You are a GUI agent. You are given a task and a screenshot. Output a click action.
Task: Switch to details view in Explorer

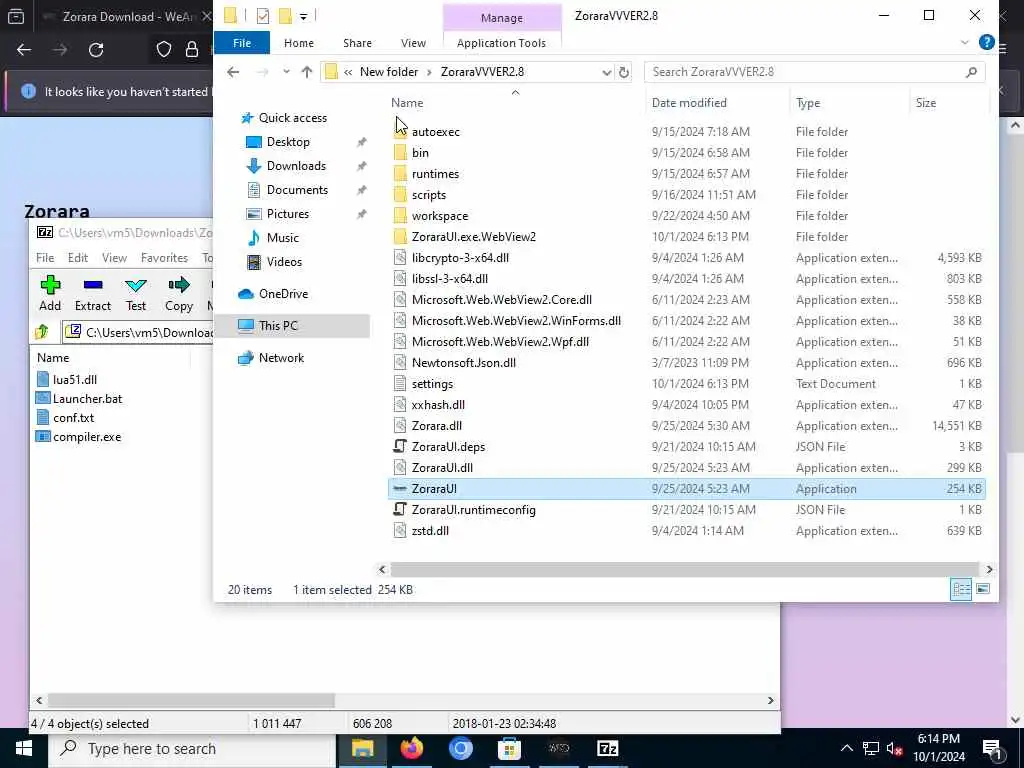tap(961, 589)
